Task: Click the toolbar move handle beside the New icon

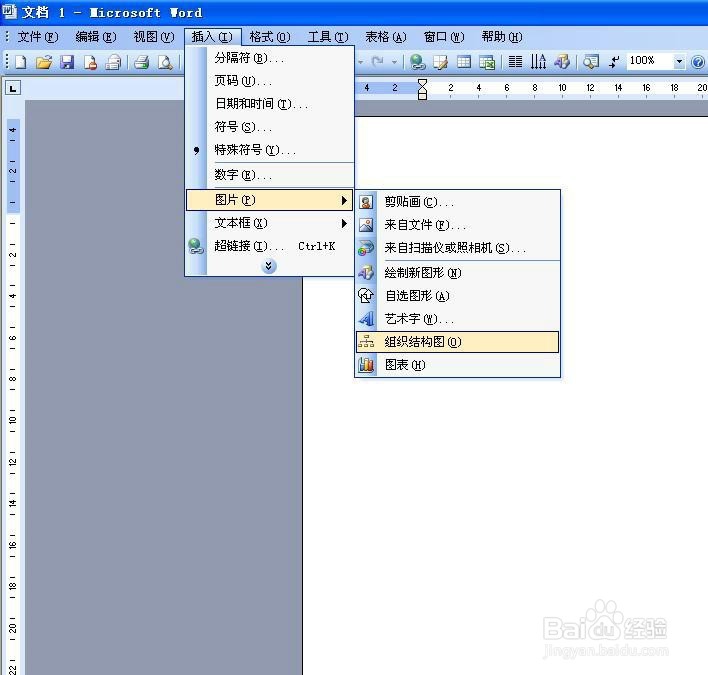Action: pos(7,62)
